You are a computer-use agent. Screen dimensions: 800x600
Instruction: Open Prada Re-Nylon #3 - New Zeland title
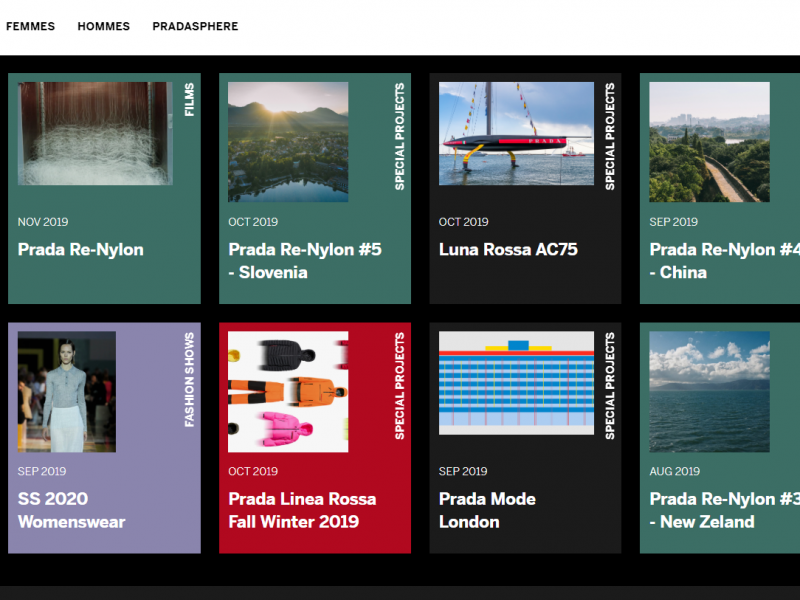coord(724,510)
